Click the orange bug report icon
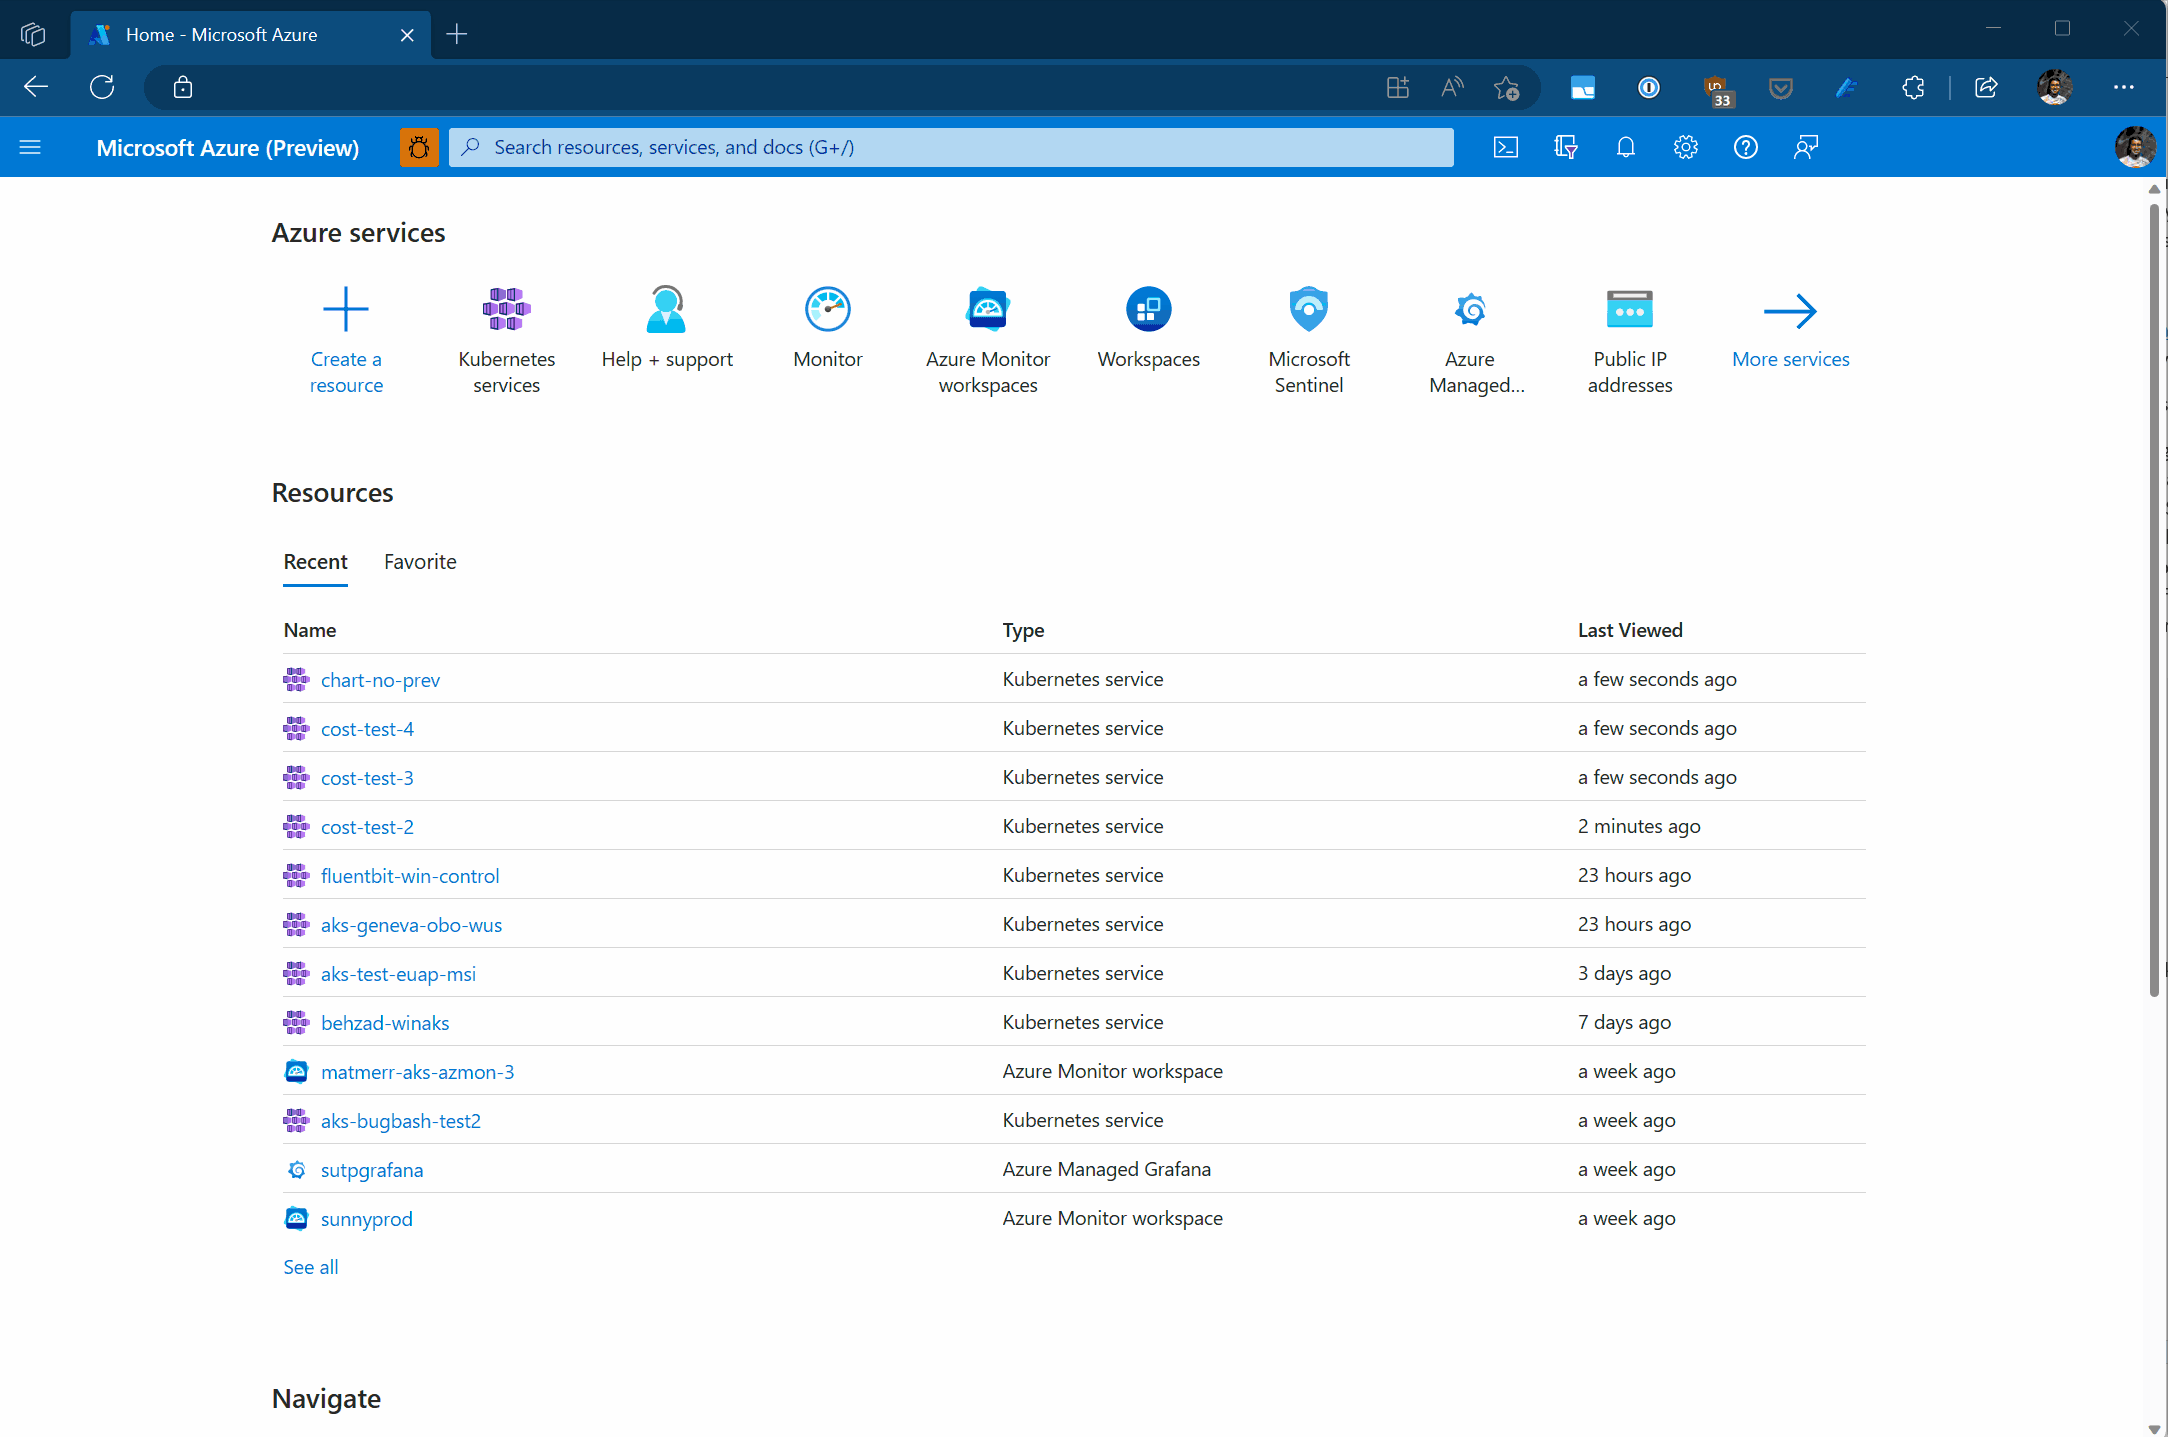Screen dimensions: 2168x1437 tap(419, 147)
